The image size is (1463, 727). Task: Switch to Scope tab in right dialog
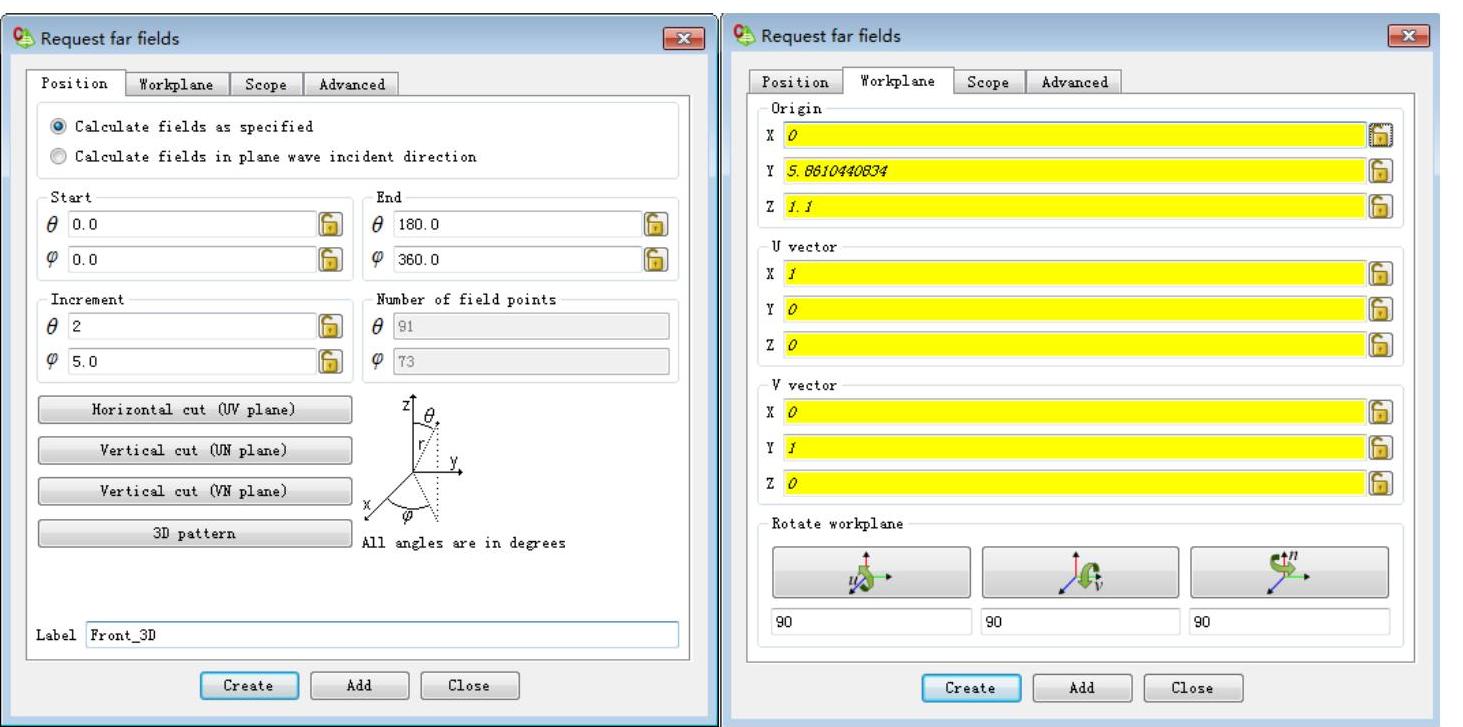click(988, 82)
